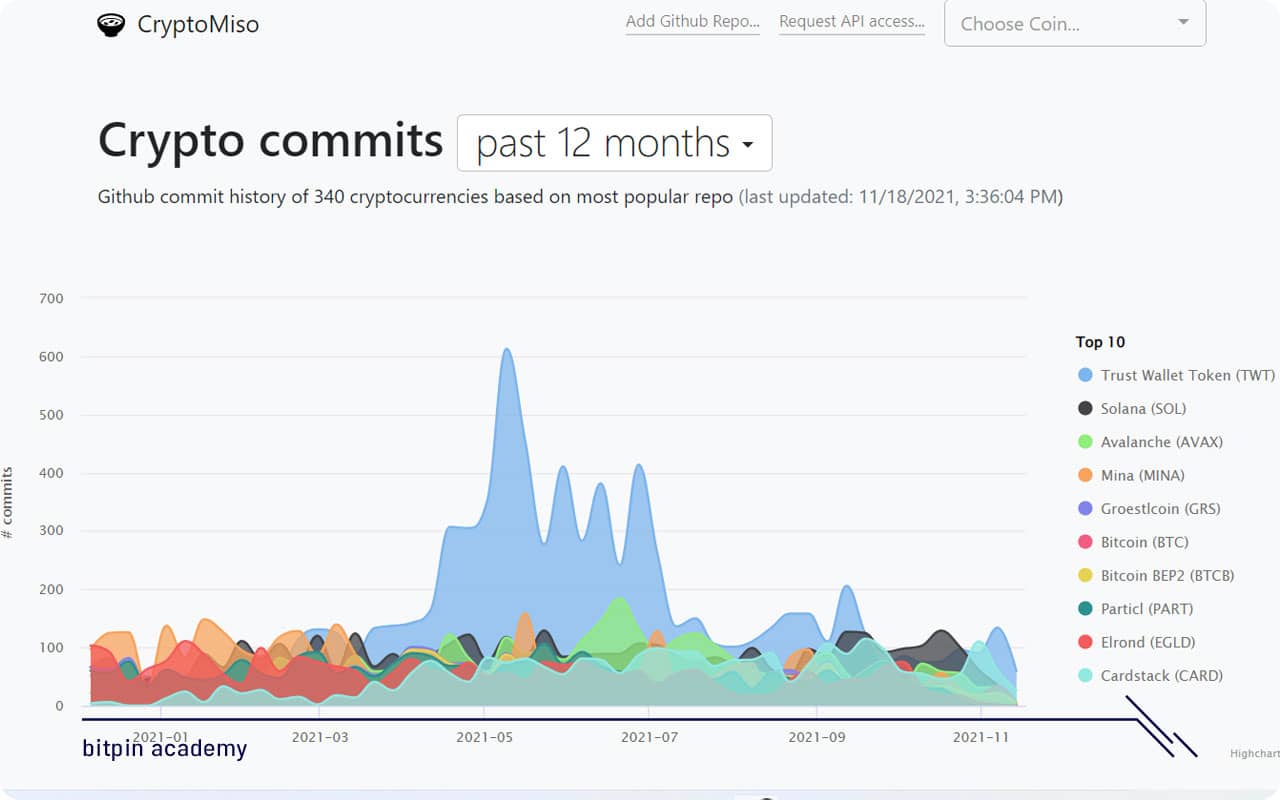Click the 2021-11 x-axis label
Image resolution: width=1280 pixels, height=800 pixels.
(x=981, y=738)
